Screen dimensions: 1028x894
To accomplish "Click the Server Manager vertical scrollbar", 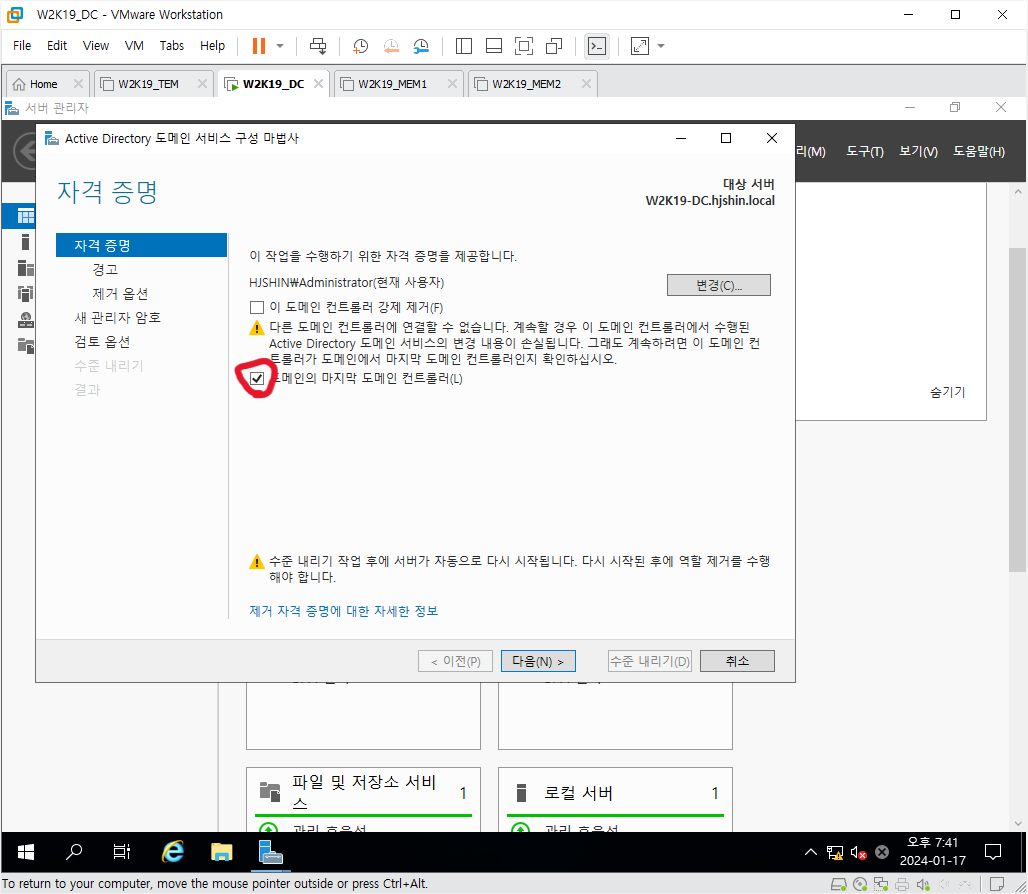I will click(1018, 410).
